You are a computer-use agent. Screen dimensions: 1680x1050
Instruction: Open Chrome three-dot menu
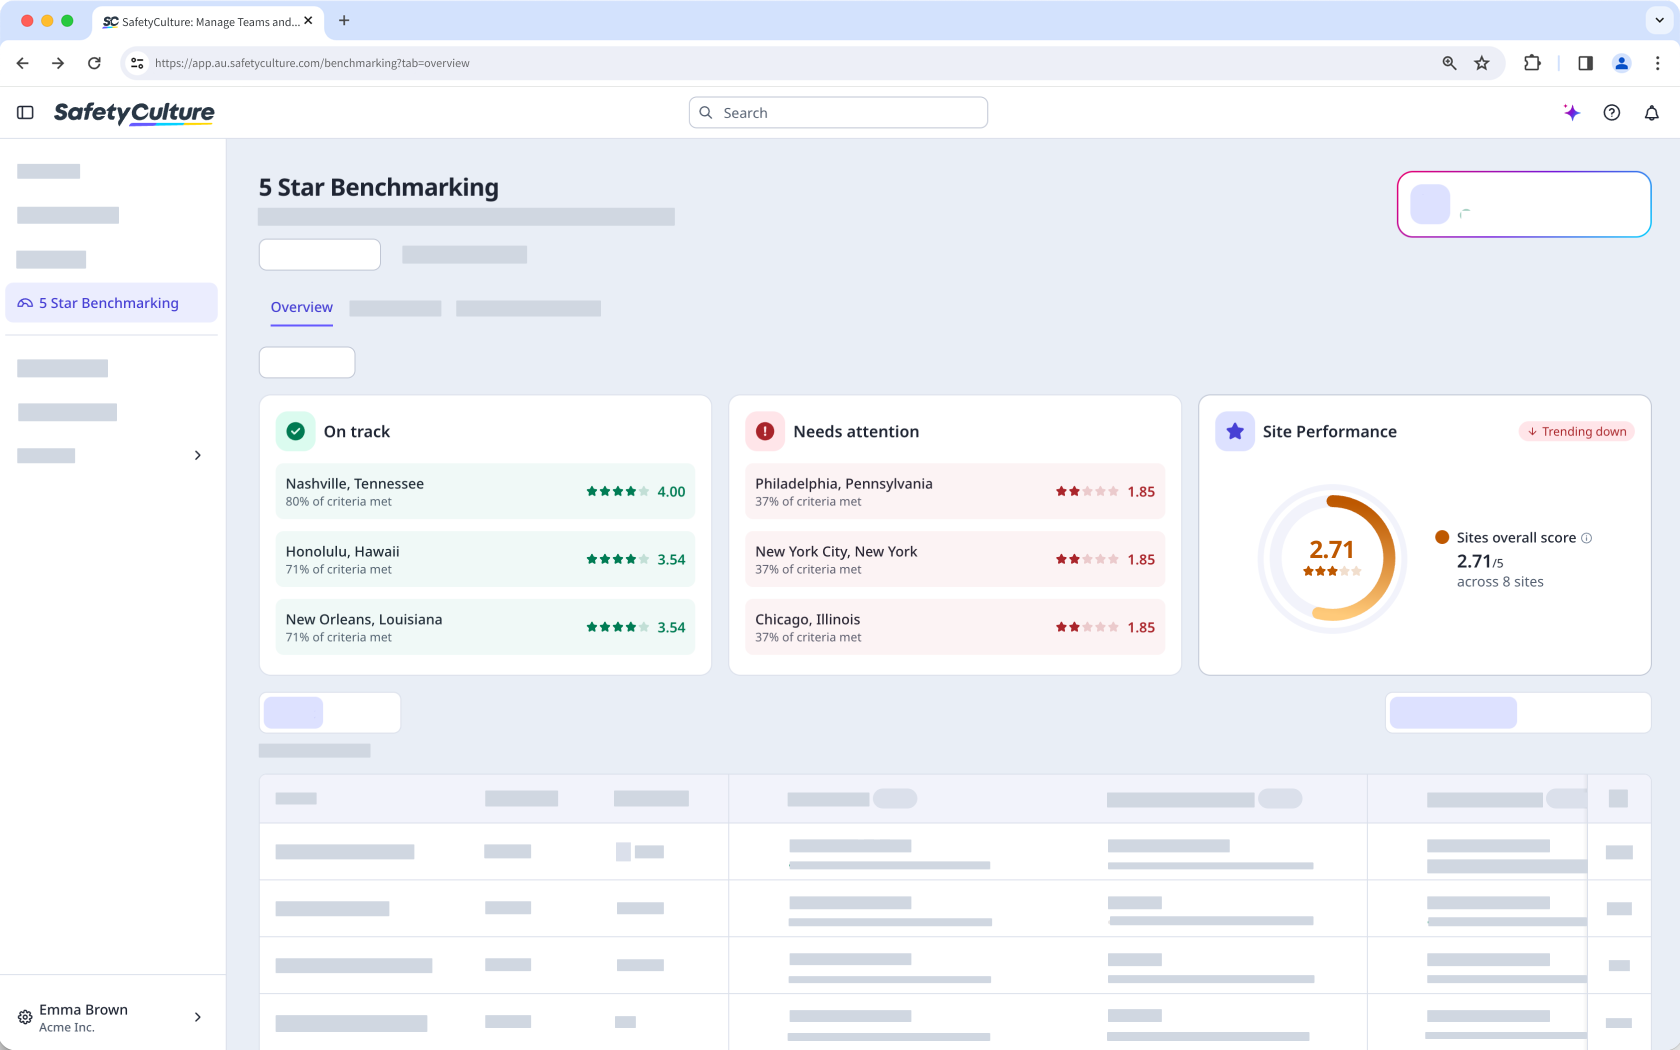click(x=1658, y=63)
